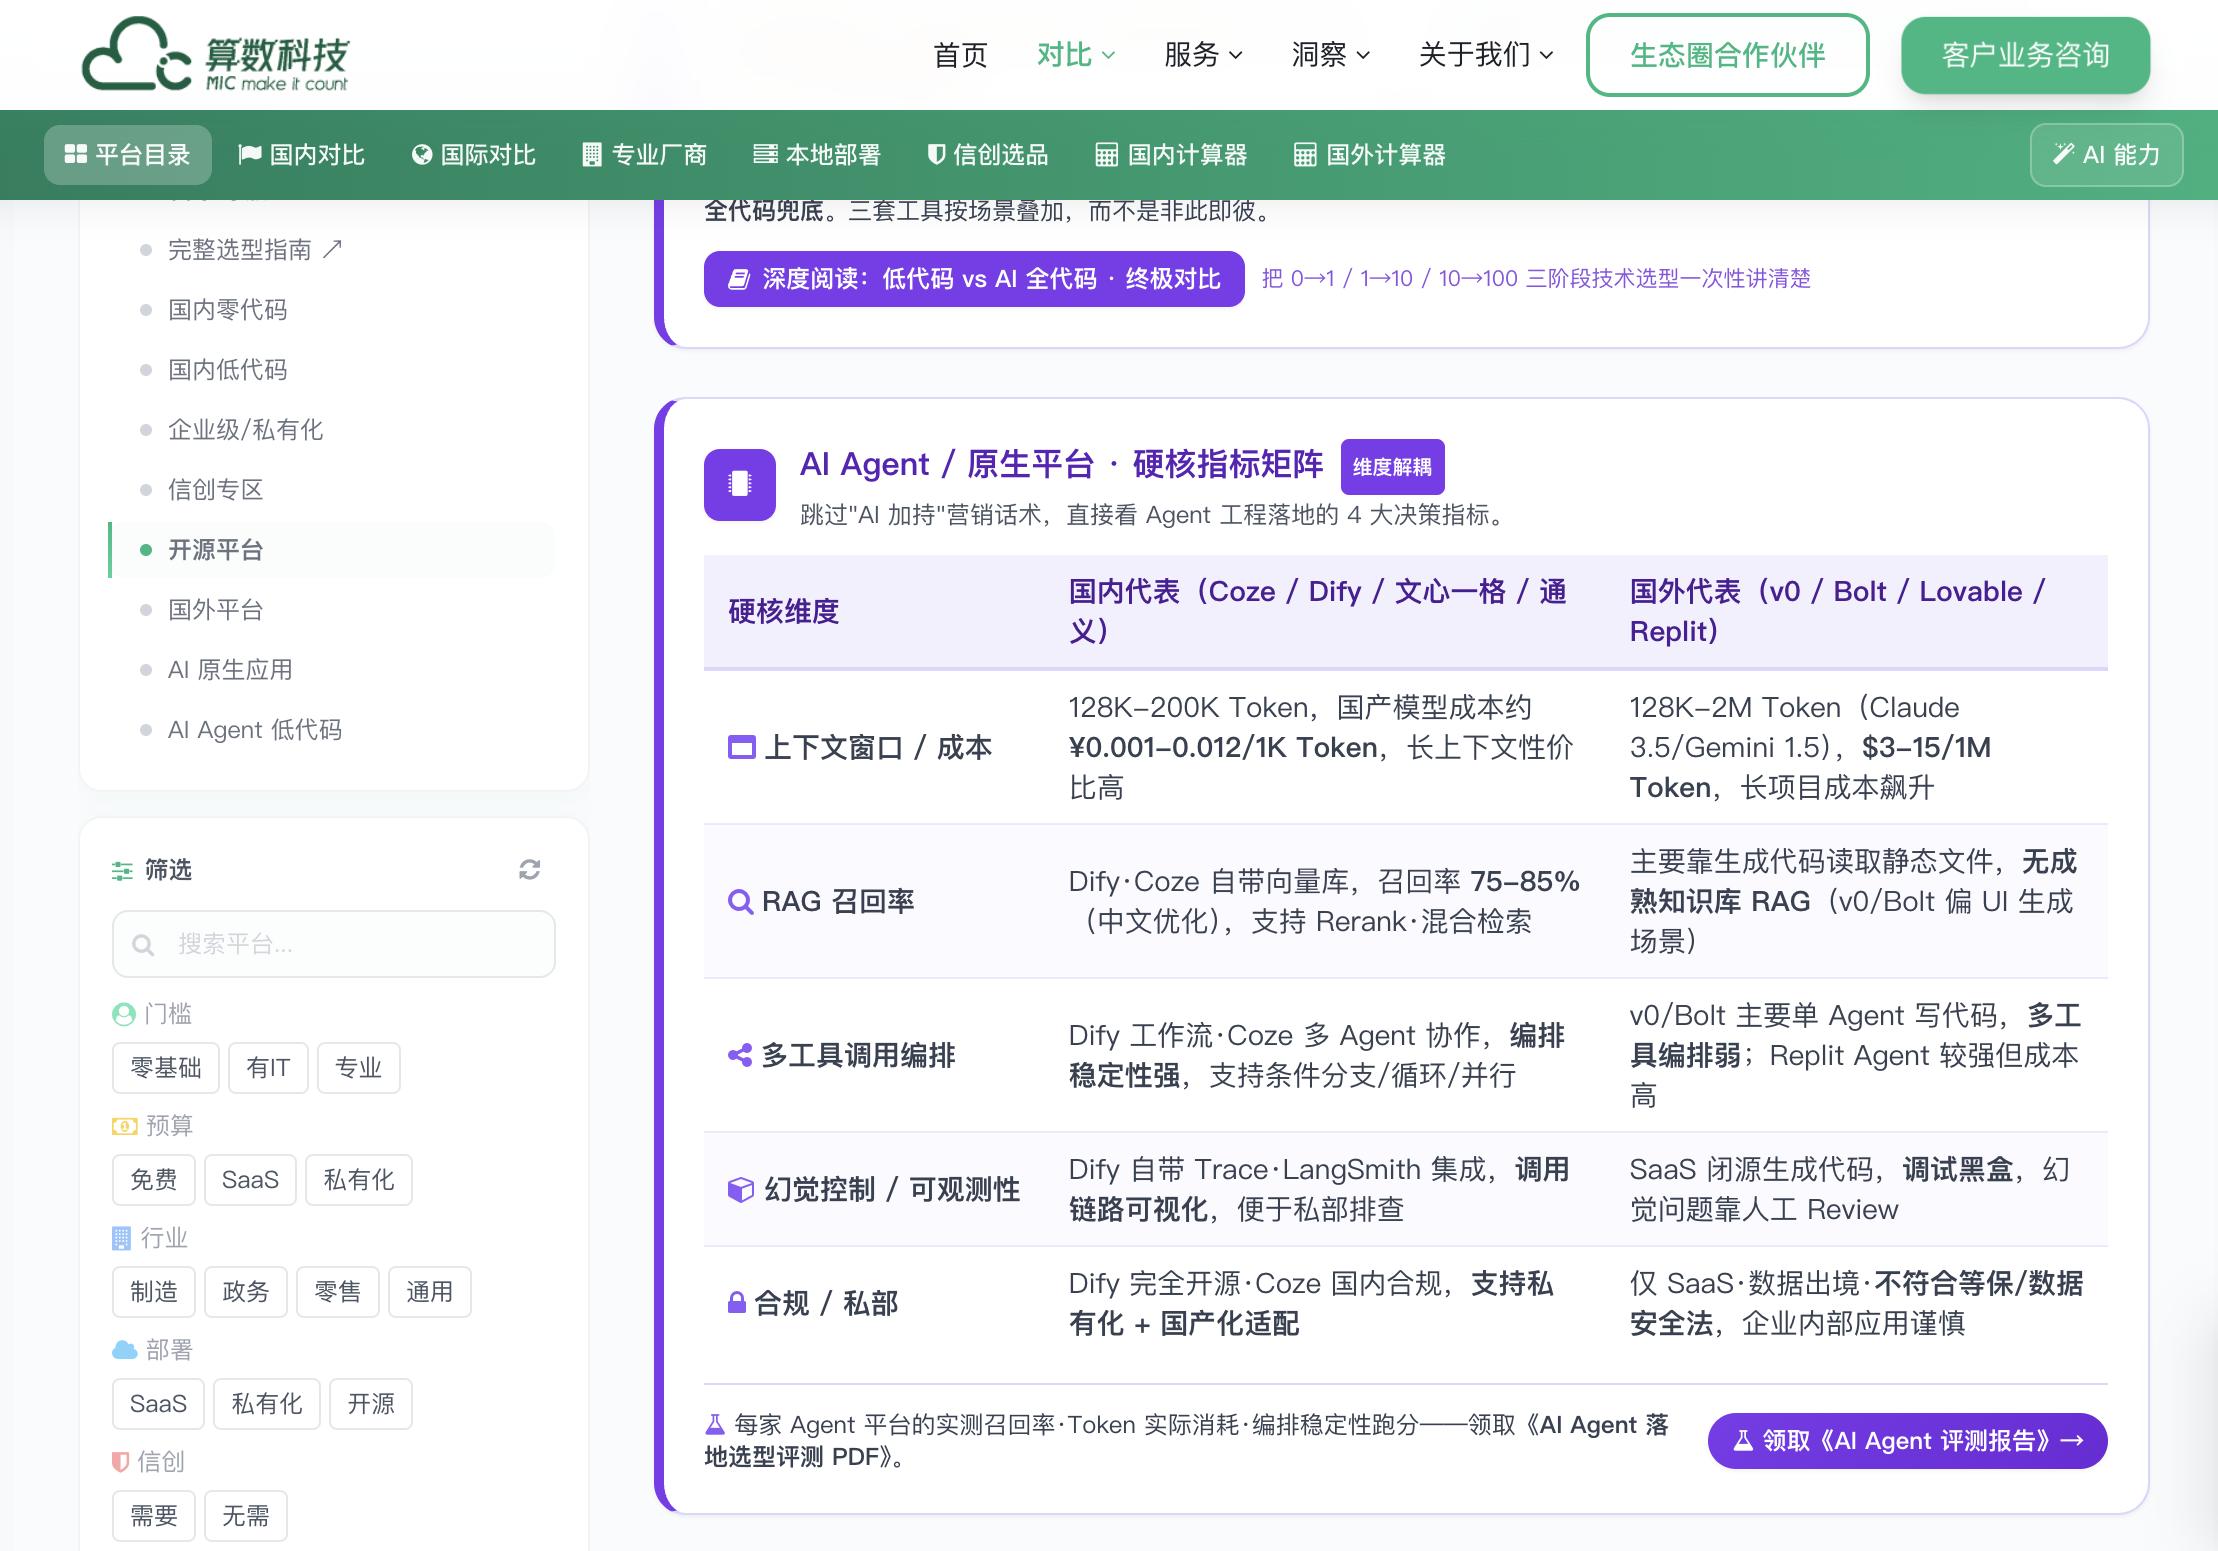Toggle the 零基础 filter chip
This screenshot has height=1551, width=2218.
pyautogui.click(x=166, y=1068)
